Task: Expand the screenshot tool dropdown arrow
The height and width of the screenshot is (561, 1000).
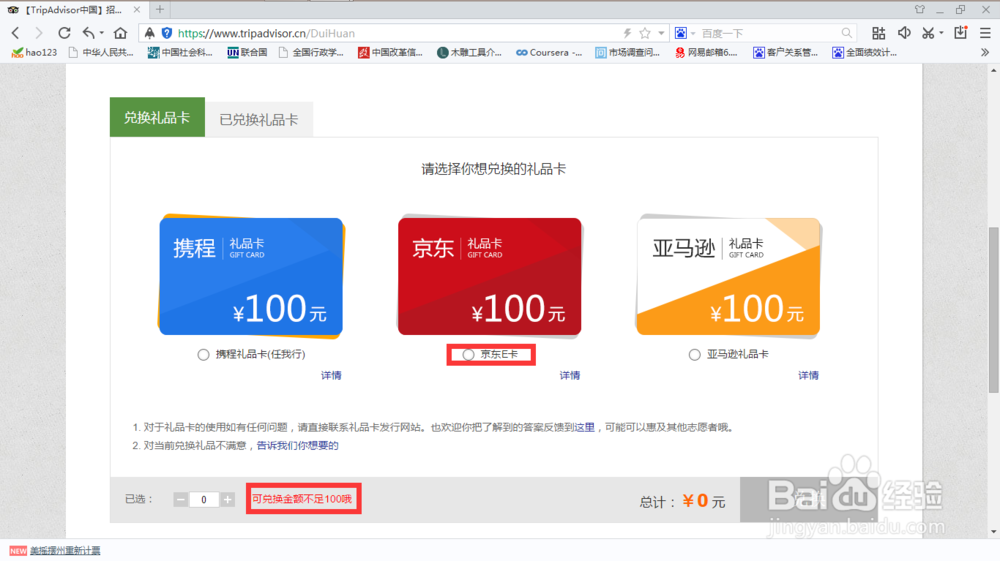Action: (x=941, y=33)
